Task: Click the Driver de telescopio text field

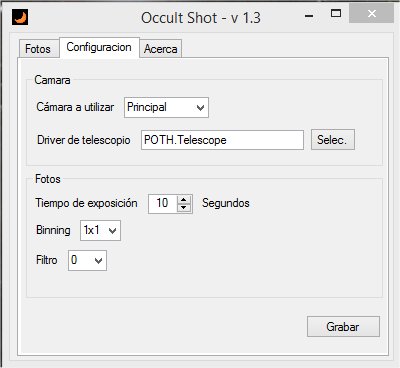Action: 222,140
